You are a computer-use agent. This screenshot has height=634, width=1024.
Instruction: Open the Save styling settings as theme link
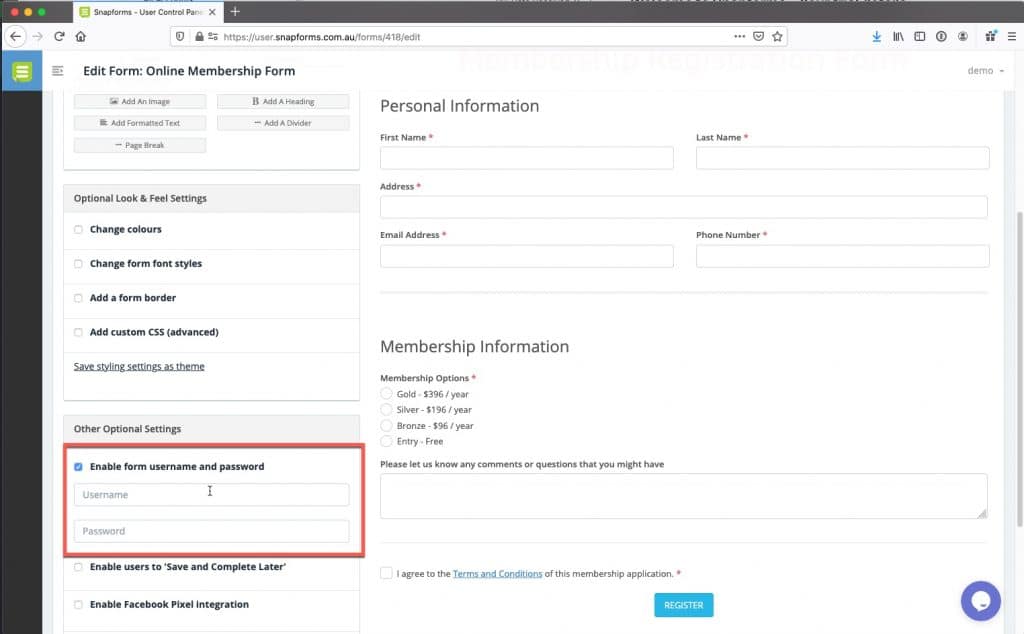tap(139, 366)
